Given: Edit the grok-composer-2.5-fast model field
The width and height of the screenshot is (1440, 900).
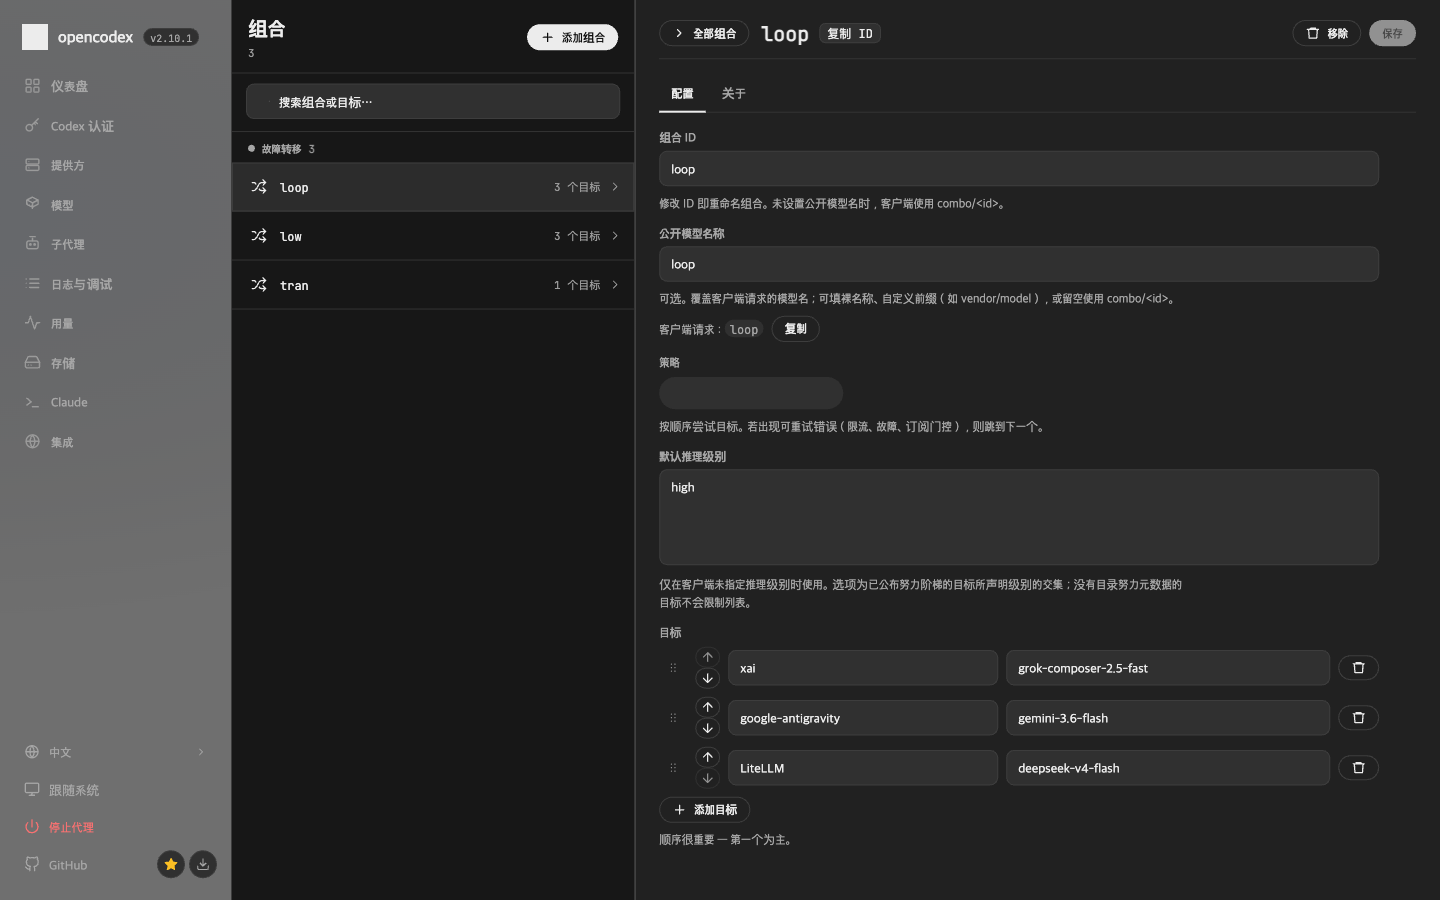Looking at the screenshot, I should click(x=1168, y=668).
